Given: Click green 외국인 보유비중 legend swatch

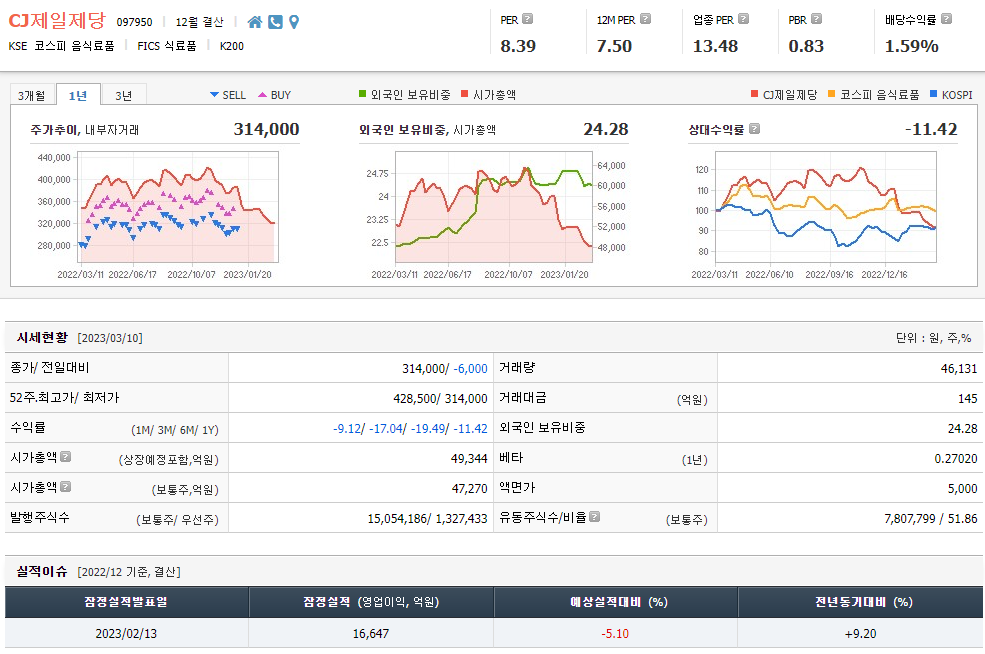Looking at the screenshot, I should click(x=362, y=94).
